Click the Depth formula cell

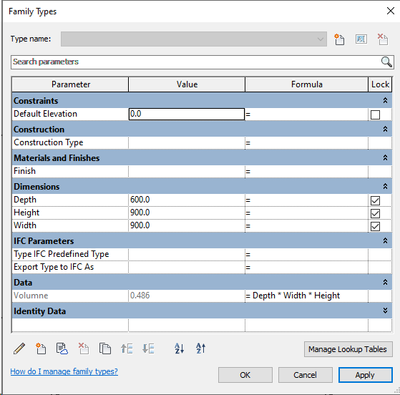[307, 200]
